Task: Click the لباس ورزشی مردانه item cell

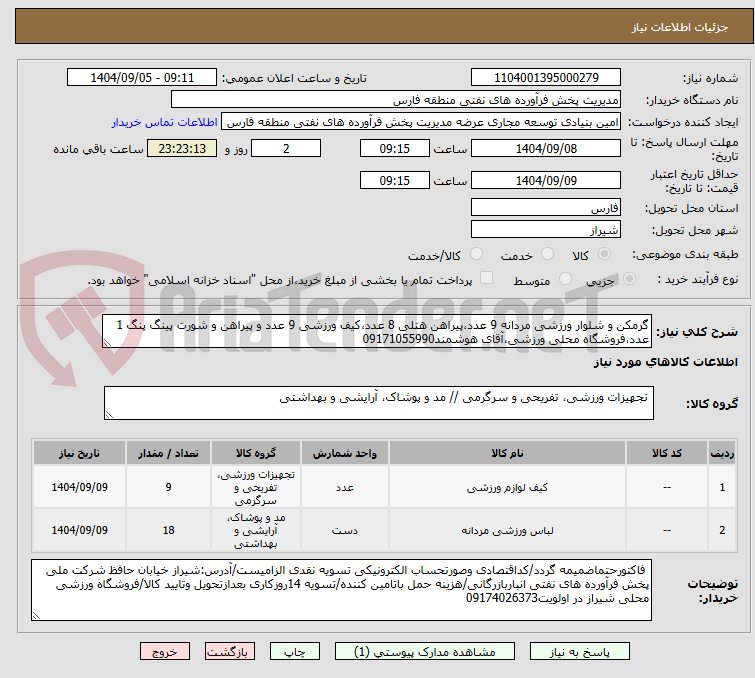Action: tap(507, 530)
